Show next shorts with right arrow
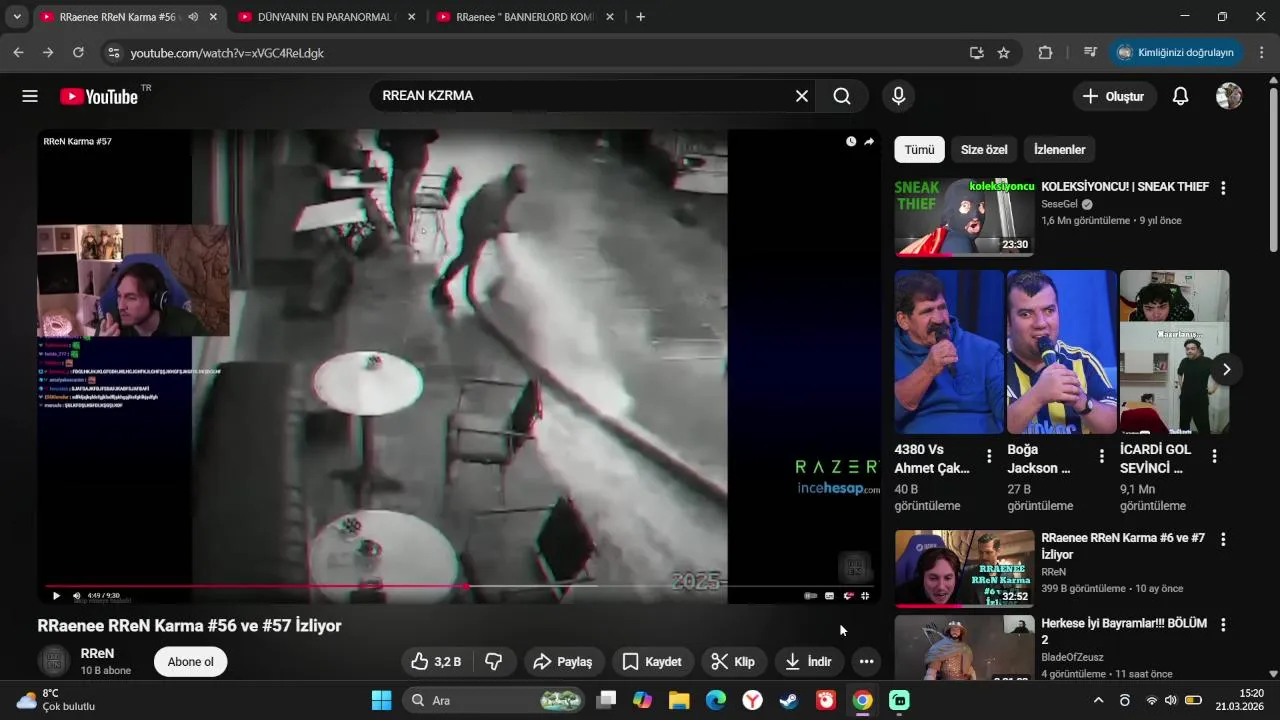The image size is (1280, 720). click(x=1226, y=369)
